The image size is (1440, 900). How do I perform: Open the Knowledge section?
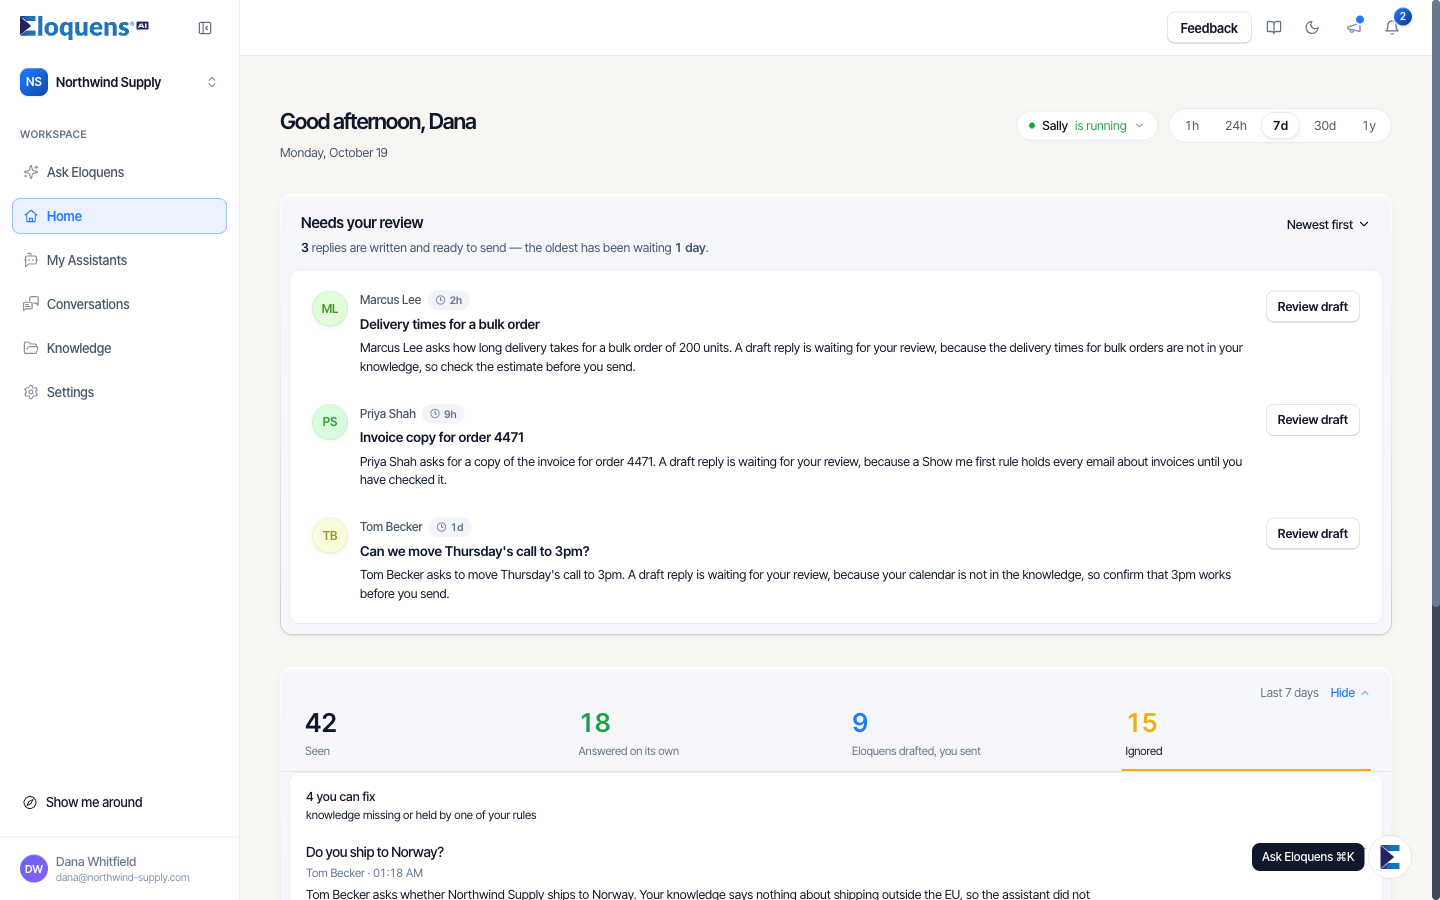(x=119, y=348)
